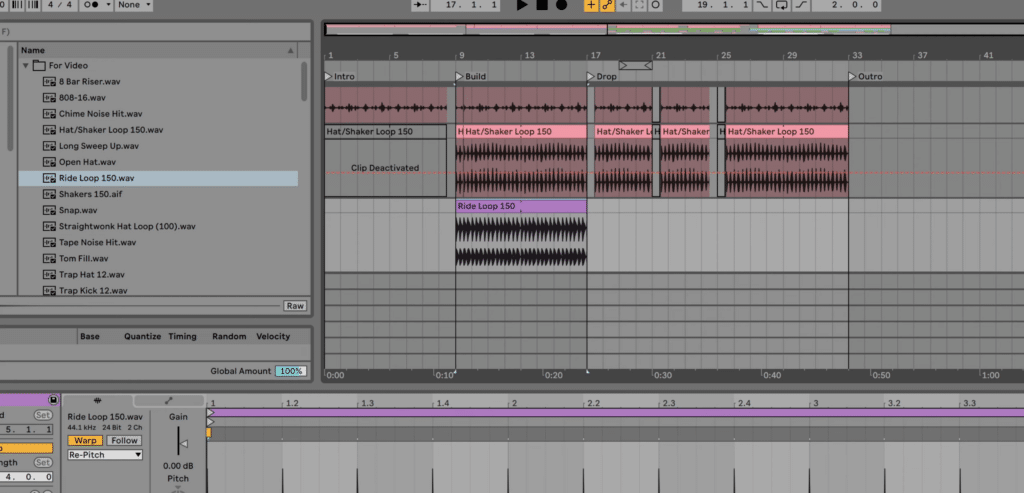Screen dimensions: 1024x493
Task: Click the Velocity column header
Action: pyautogui.click(x=273, y=336)
